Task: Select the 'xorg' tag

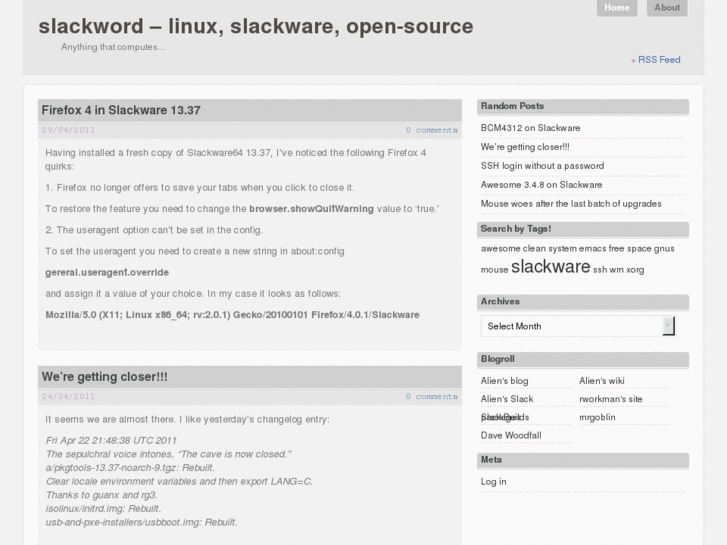Action: click(x=635, y=270)
